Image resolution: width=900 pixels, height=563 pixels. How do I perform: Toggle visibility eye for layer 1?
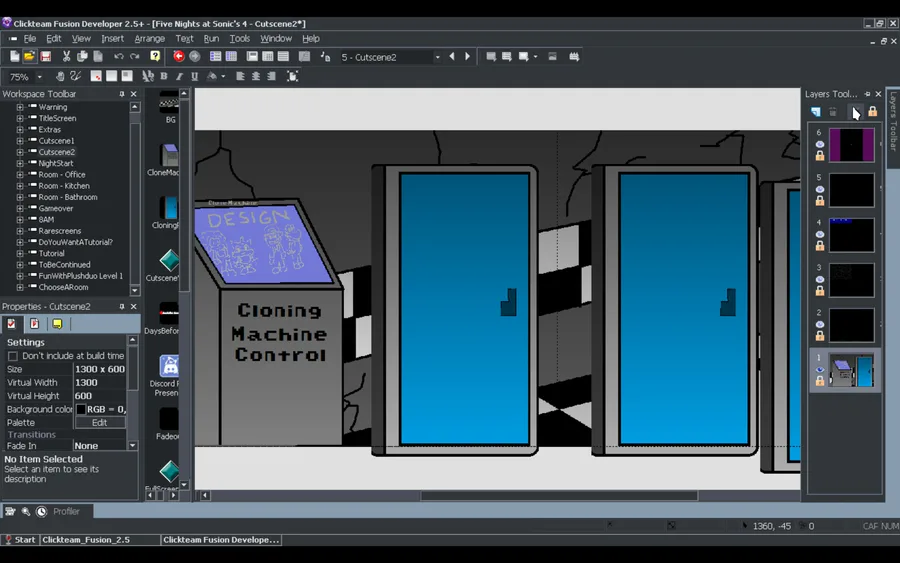click(820, 370)
